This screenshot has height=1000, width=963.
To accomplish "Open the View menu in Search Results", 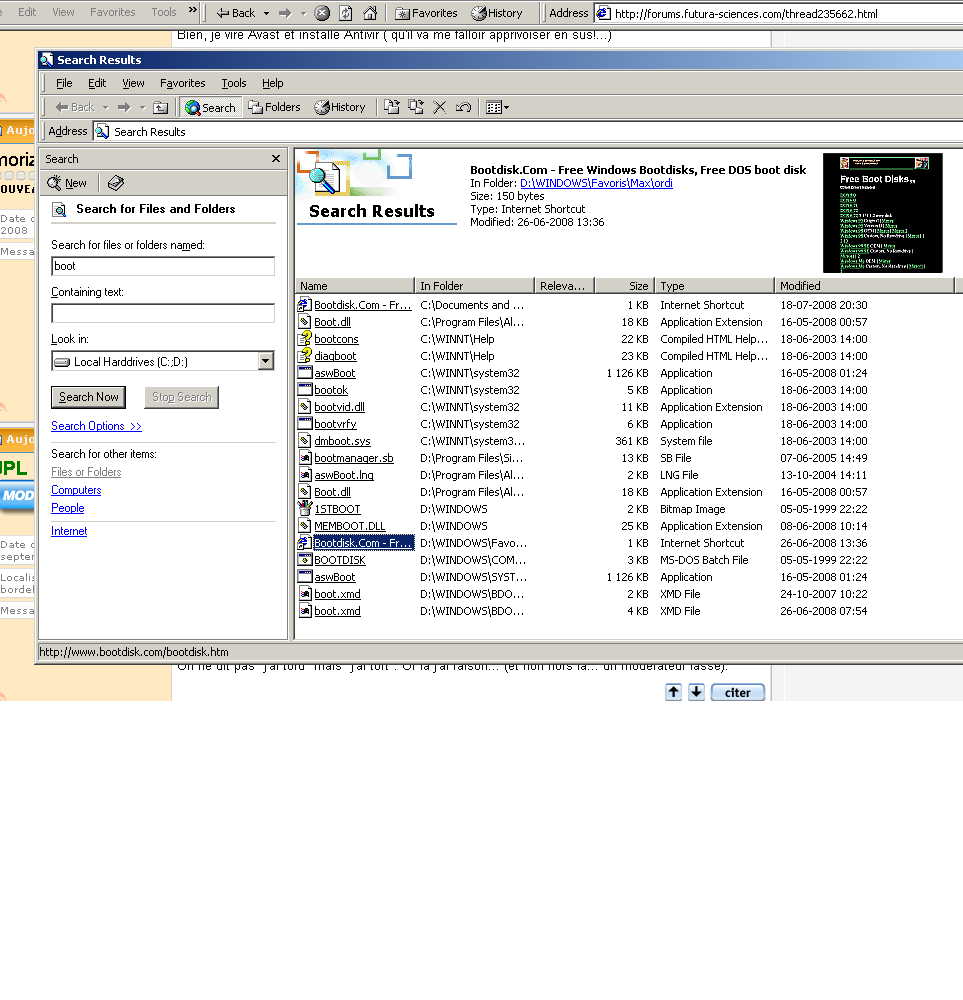I will click(133, 84).
